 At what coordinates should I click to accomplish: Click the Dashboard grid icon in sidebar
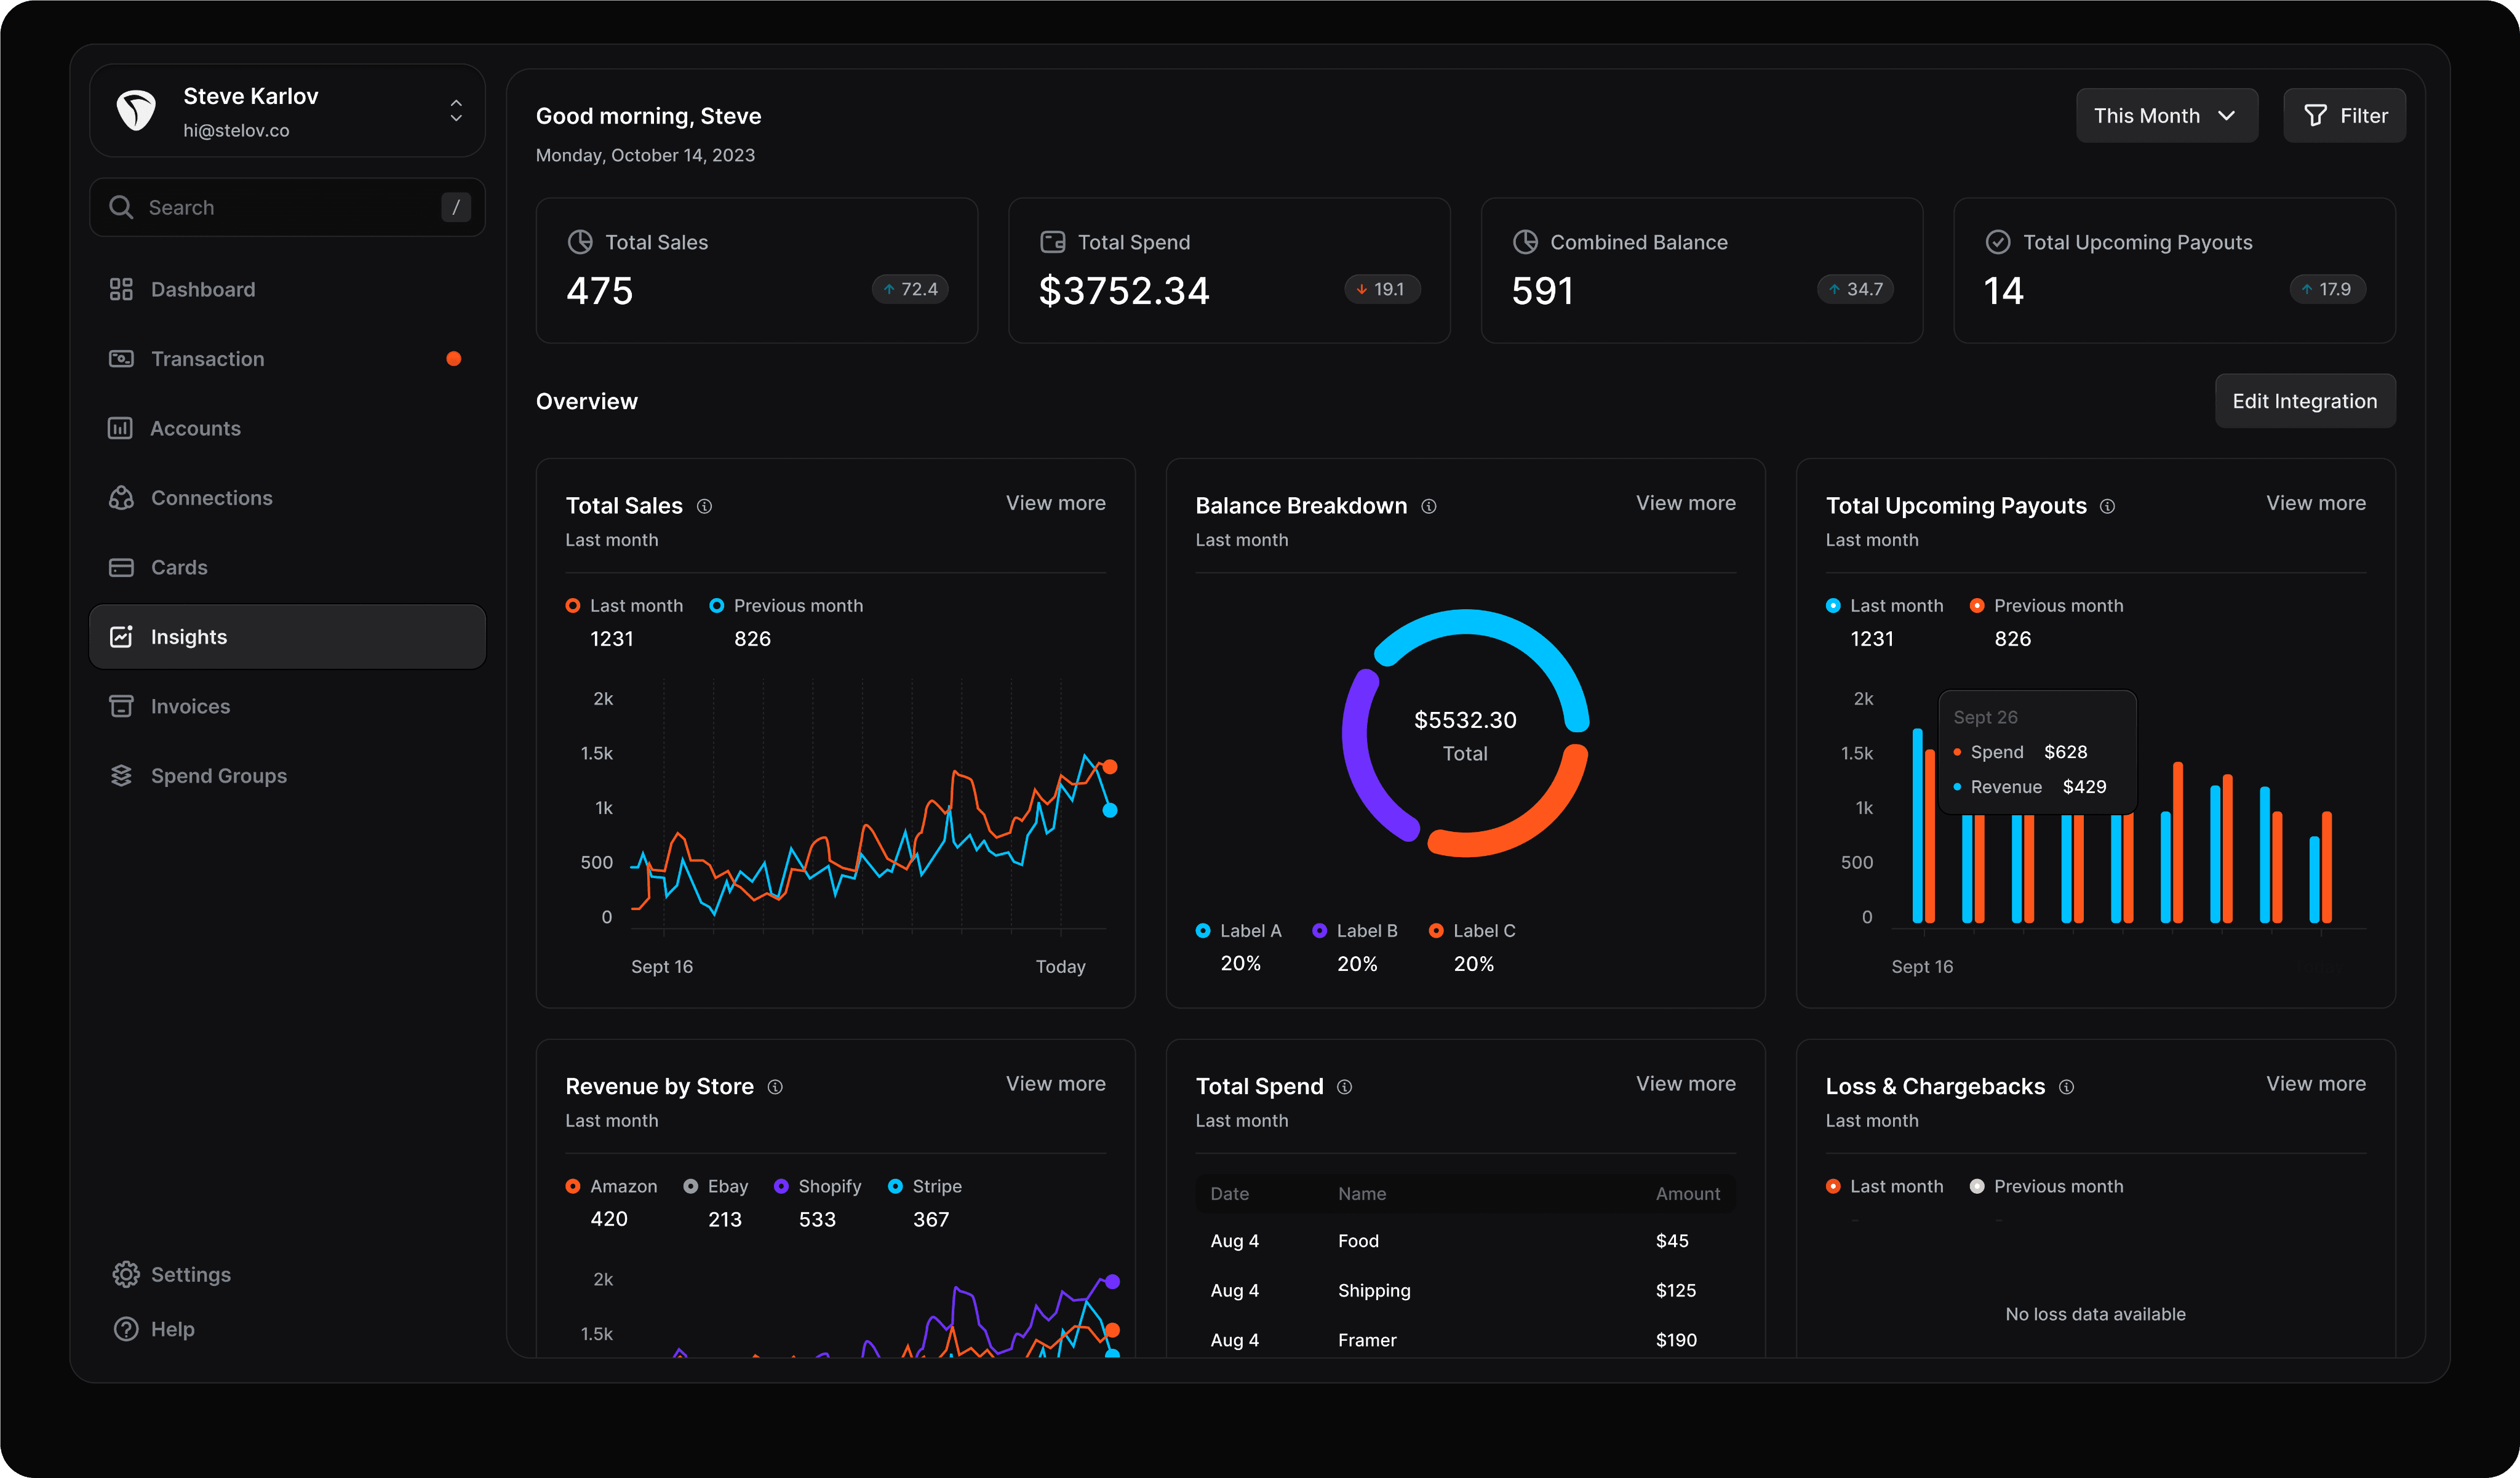click(x=121, y=289)
